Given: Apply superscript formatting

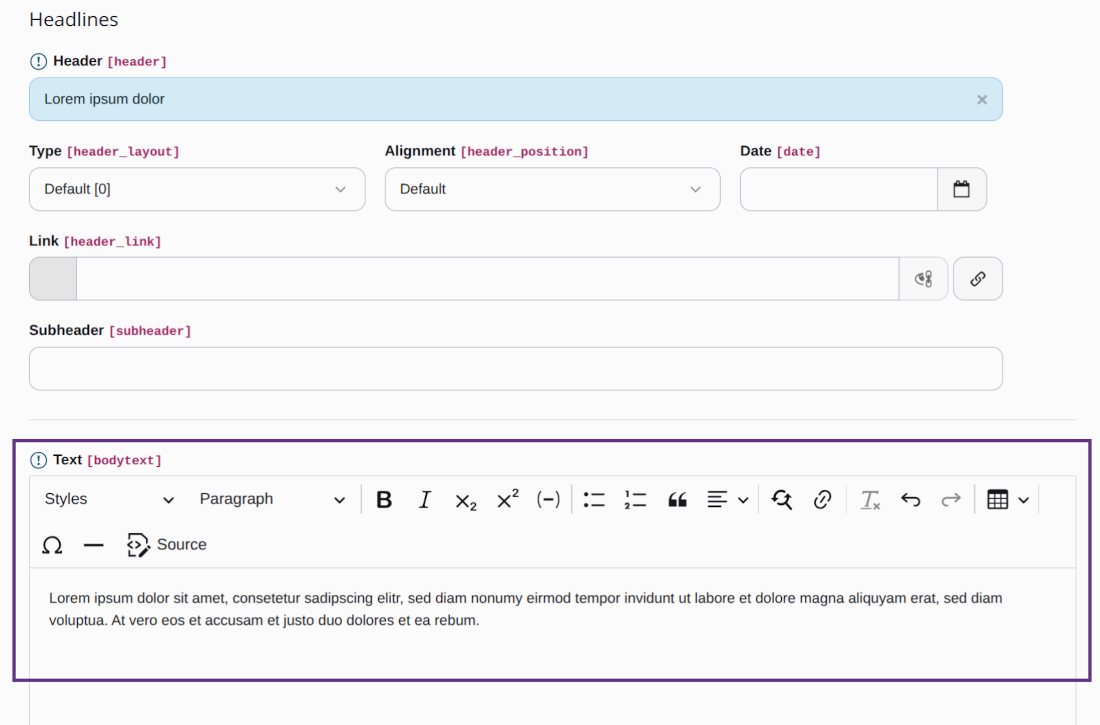Looking at the screenshot, I should [x=507, y=500].
